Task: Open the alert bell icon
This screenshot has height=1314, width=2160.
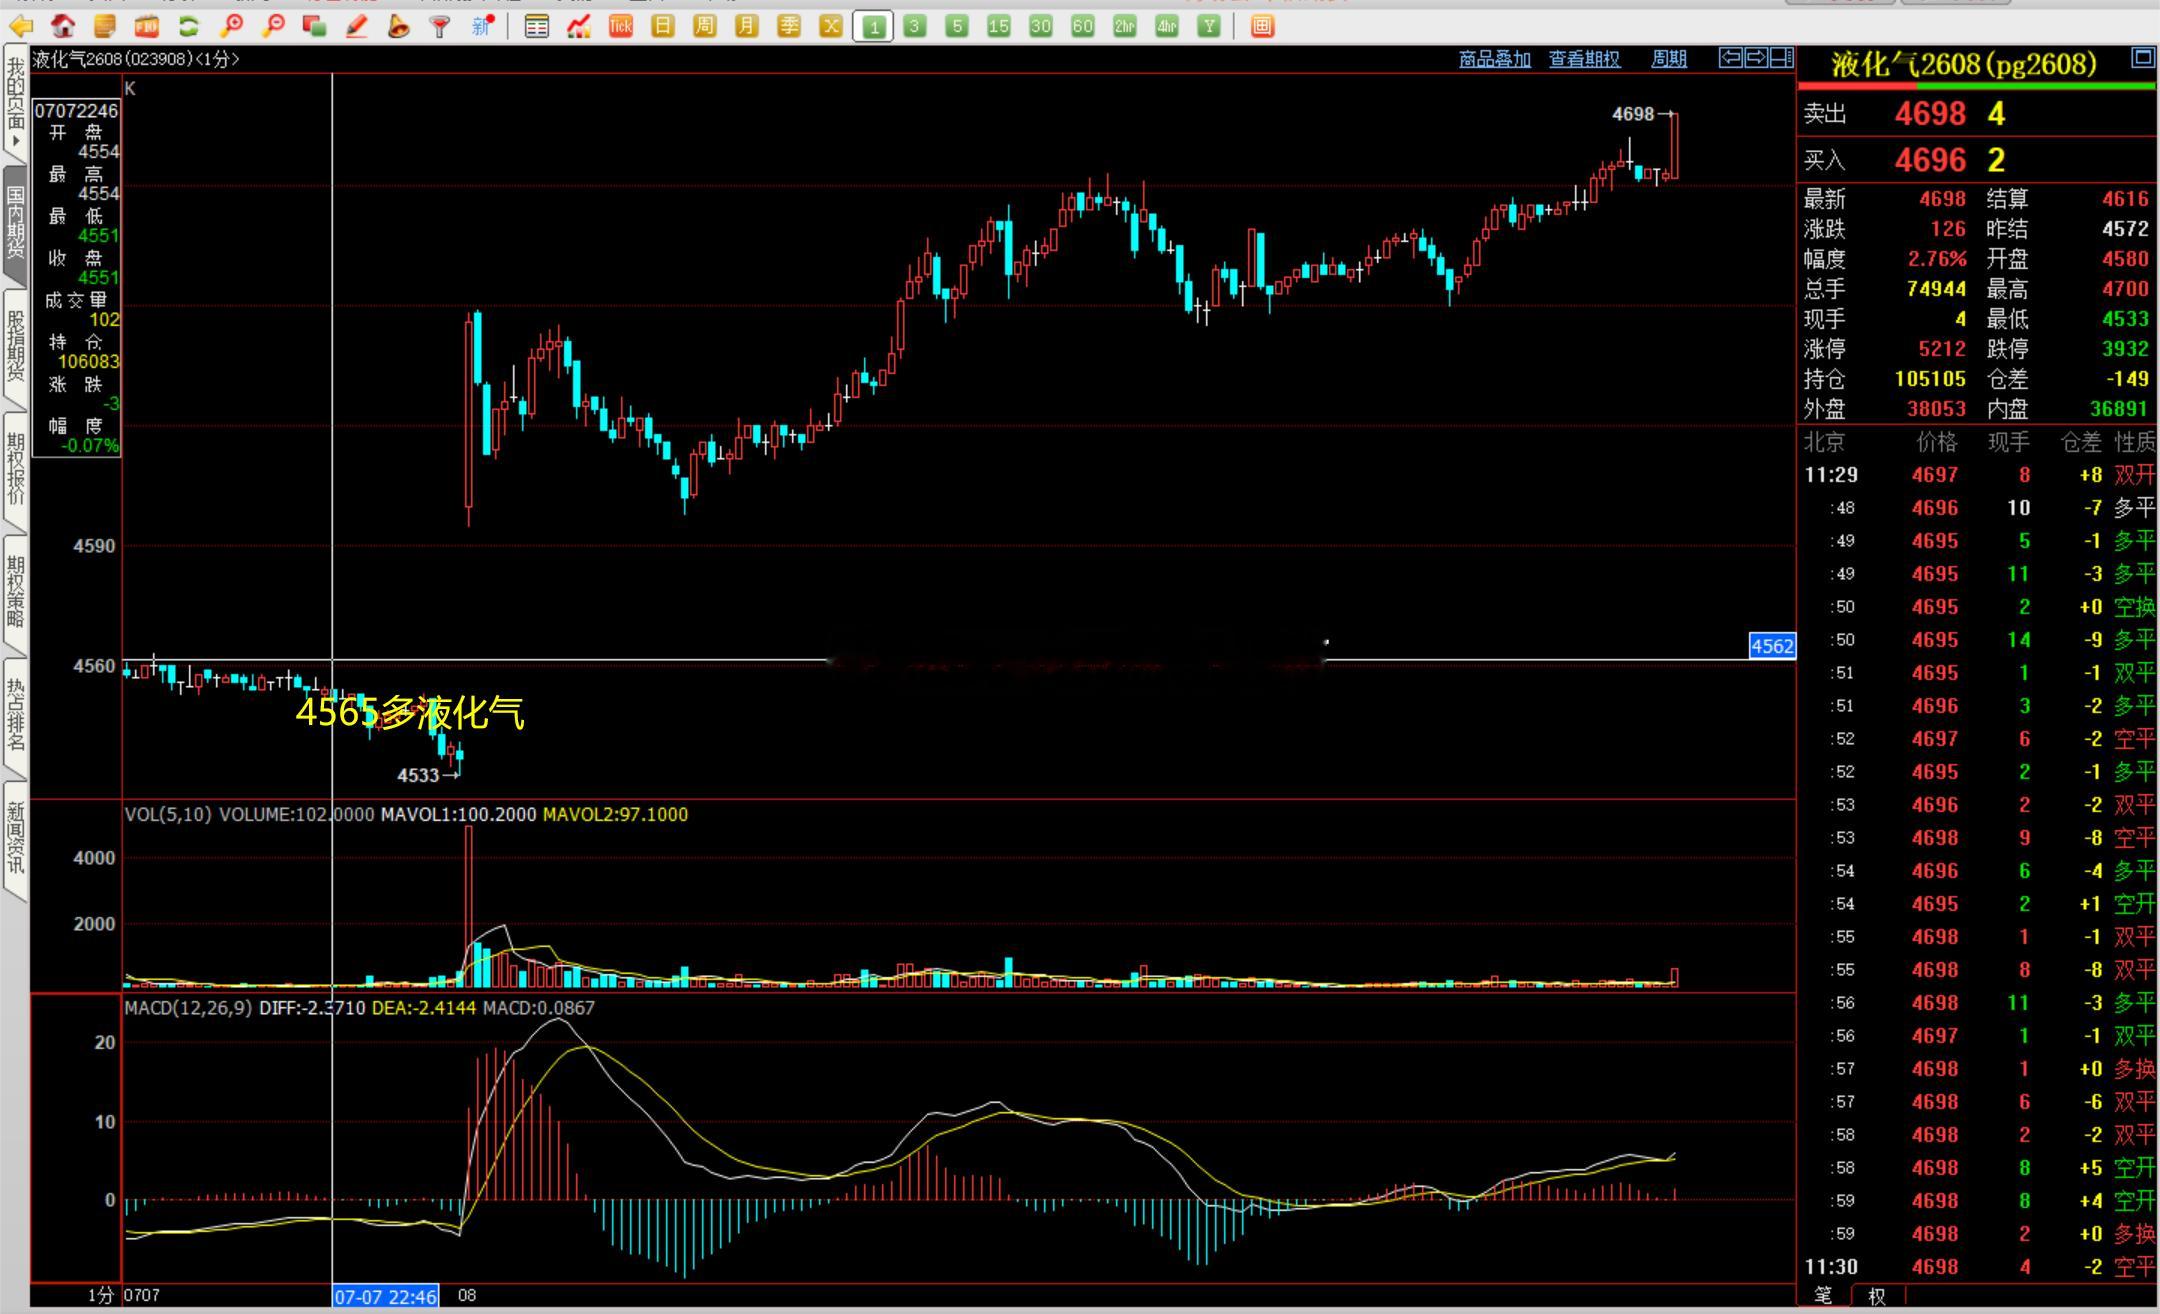Action: point(398,26)
